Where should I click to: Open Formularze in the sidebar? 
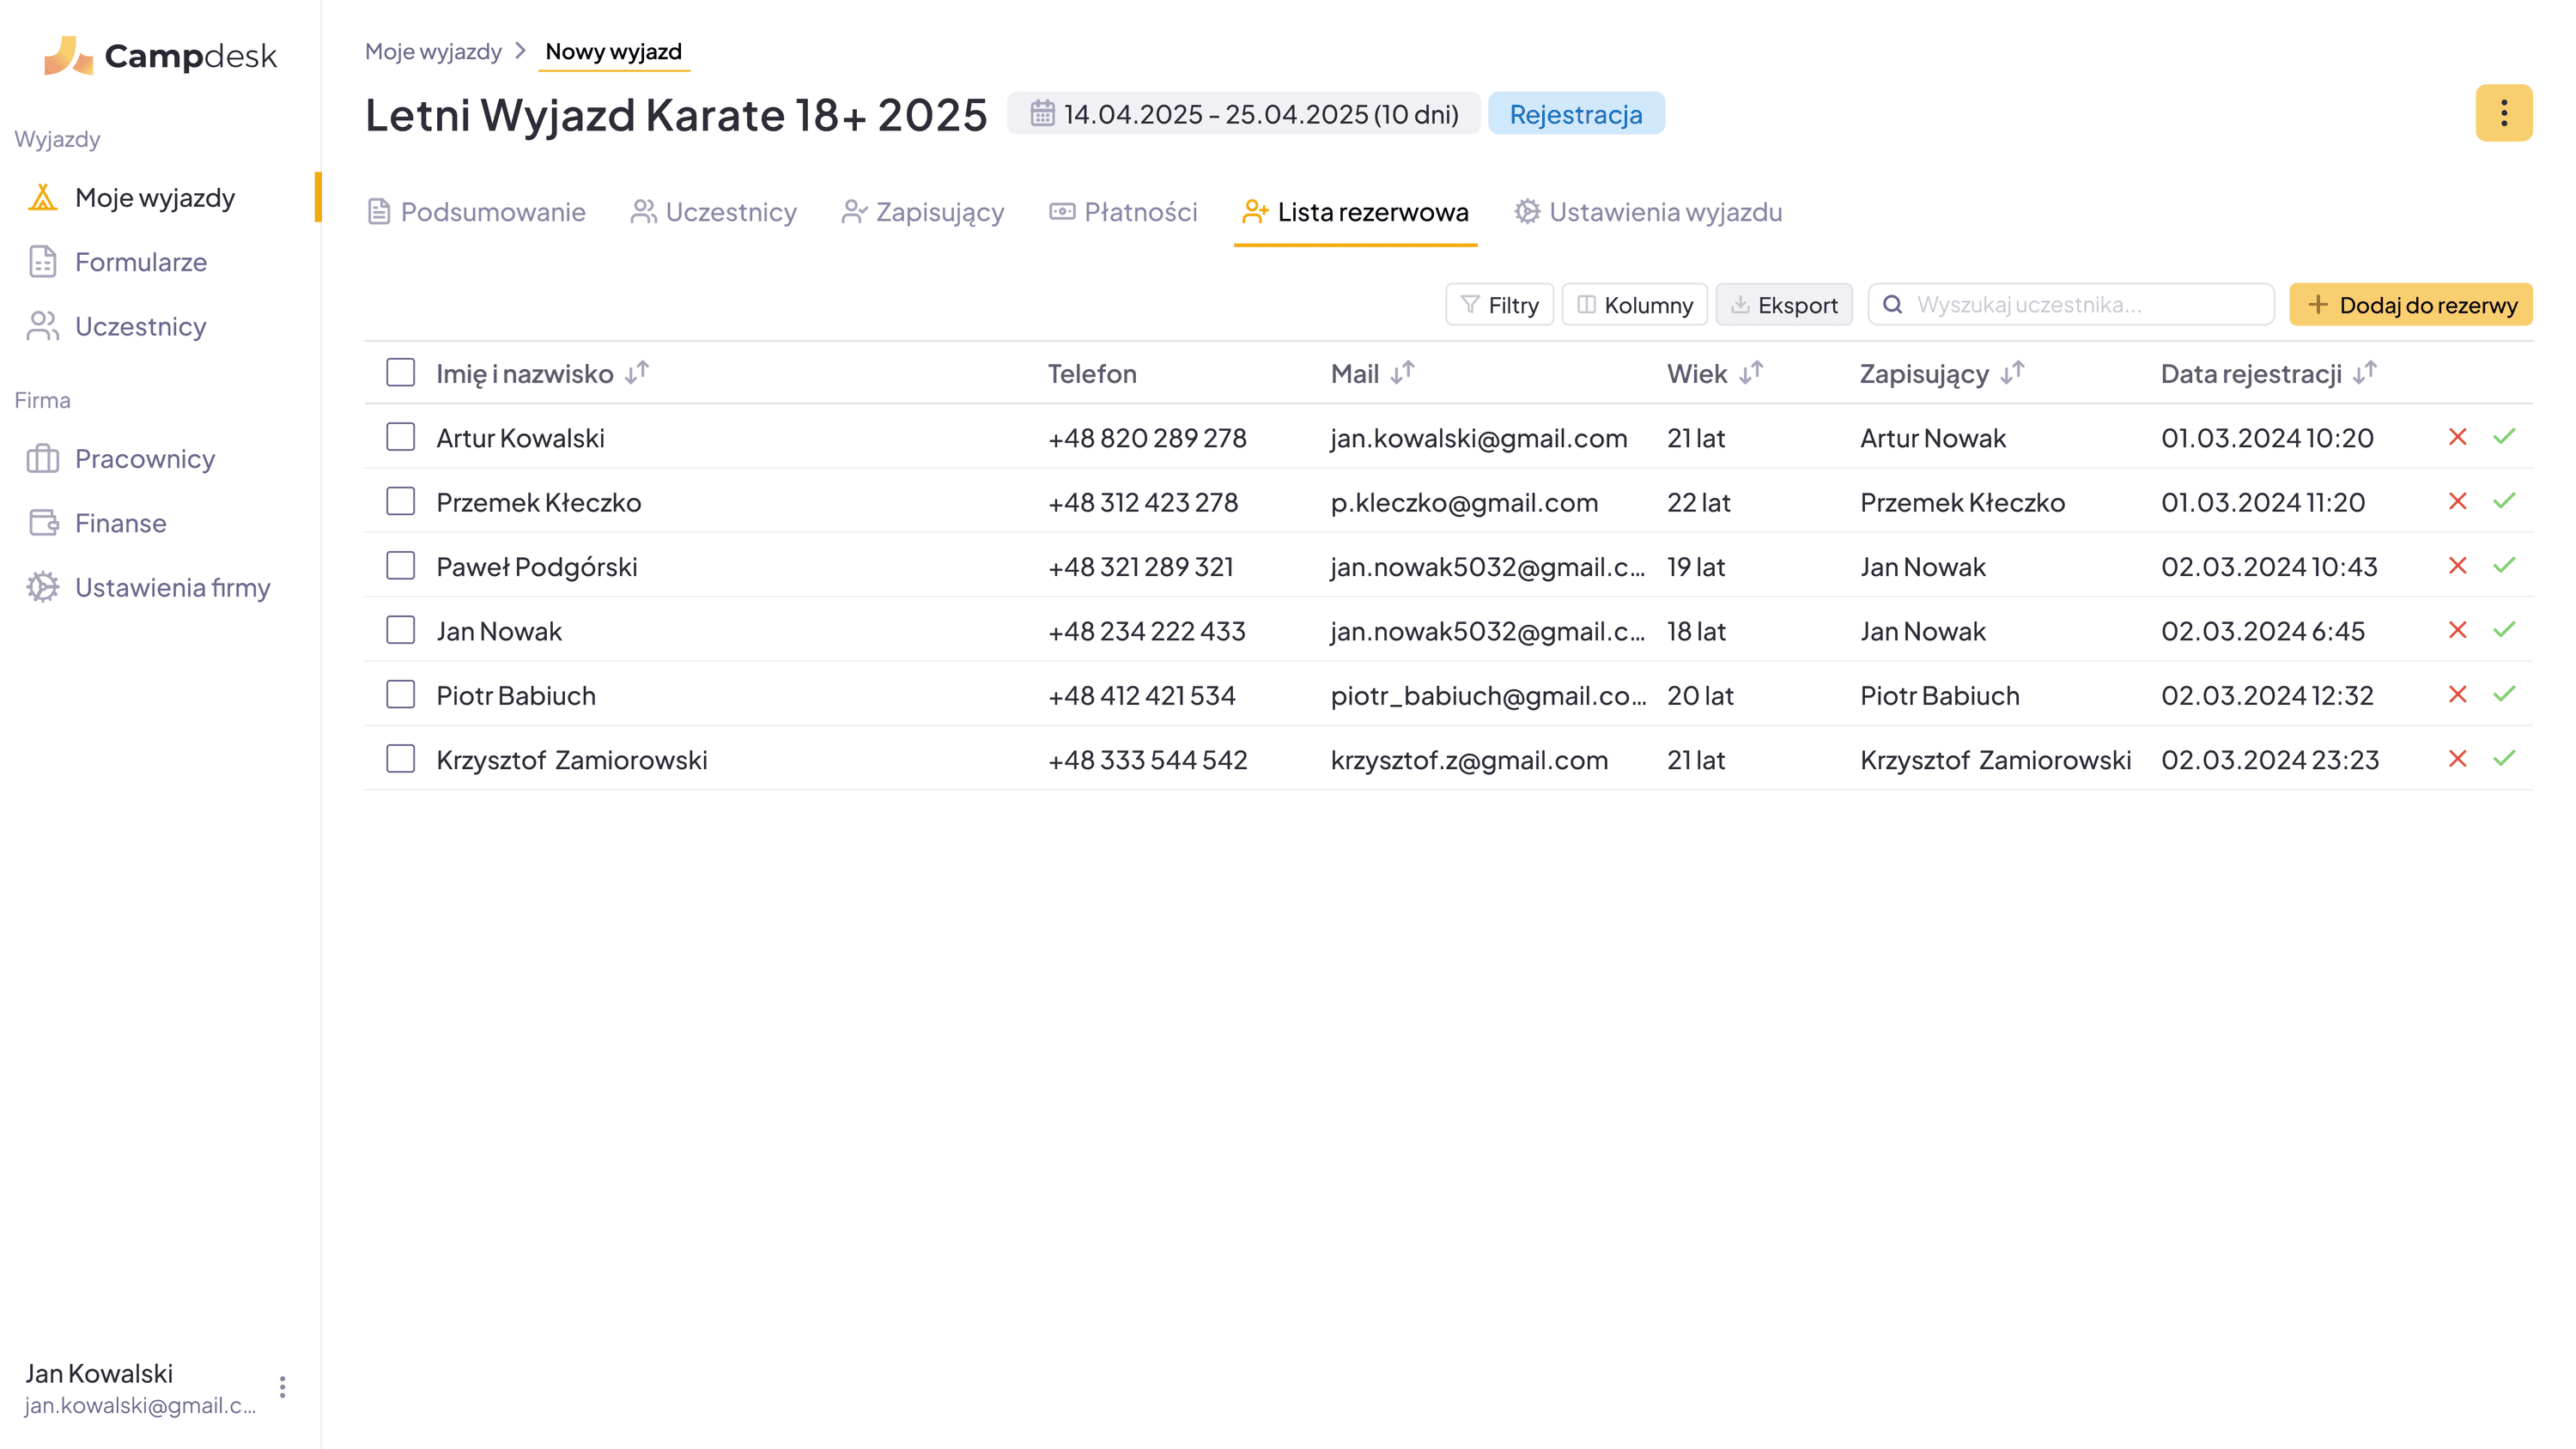140,262
